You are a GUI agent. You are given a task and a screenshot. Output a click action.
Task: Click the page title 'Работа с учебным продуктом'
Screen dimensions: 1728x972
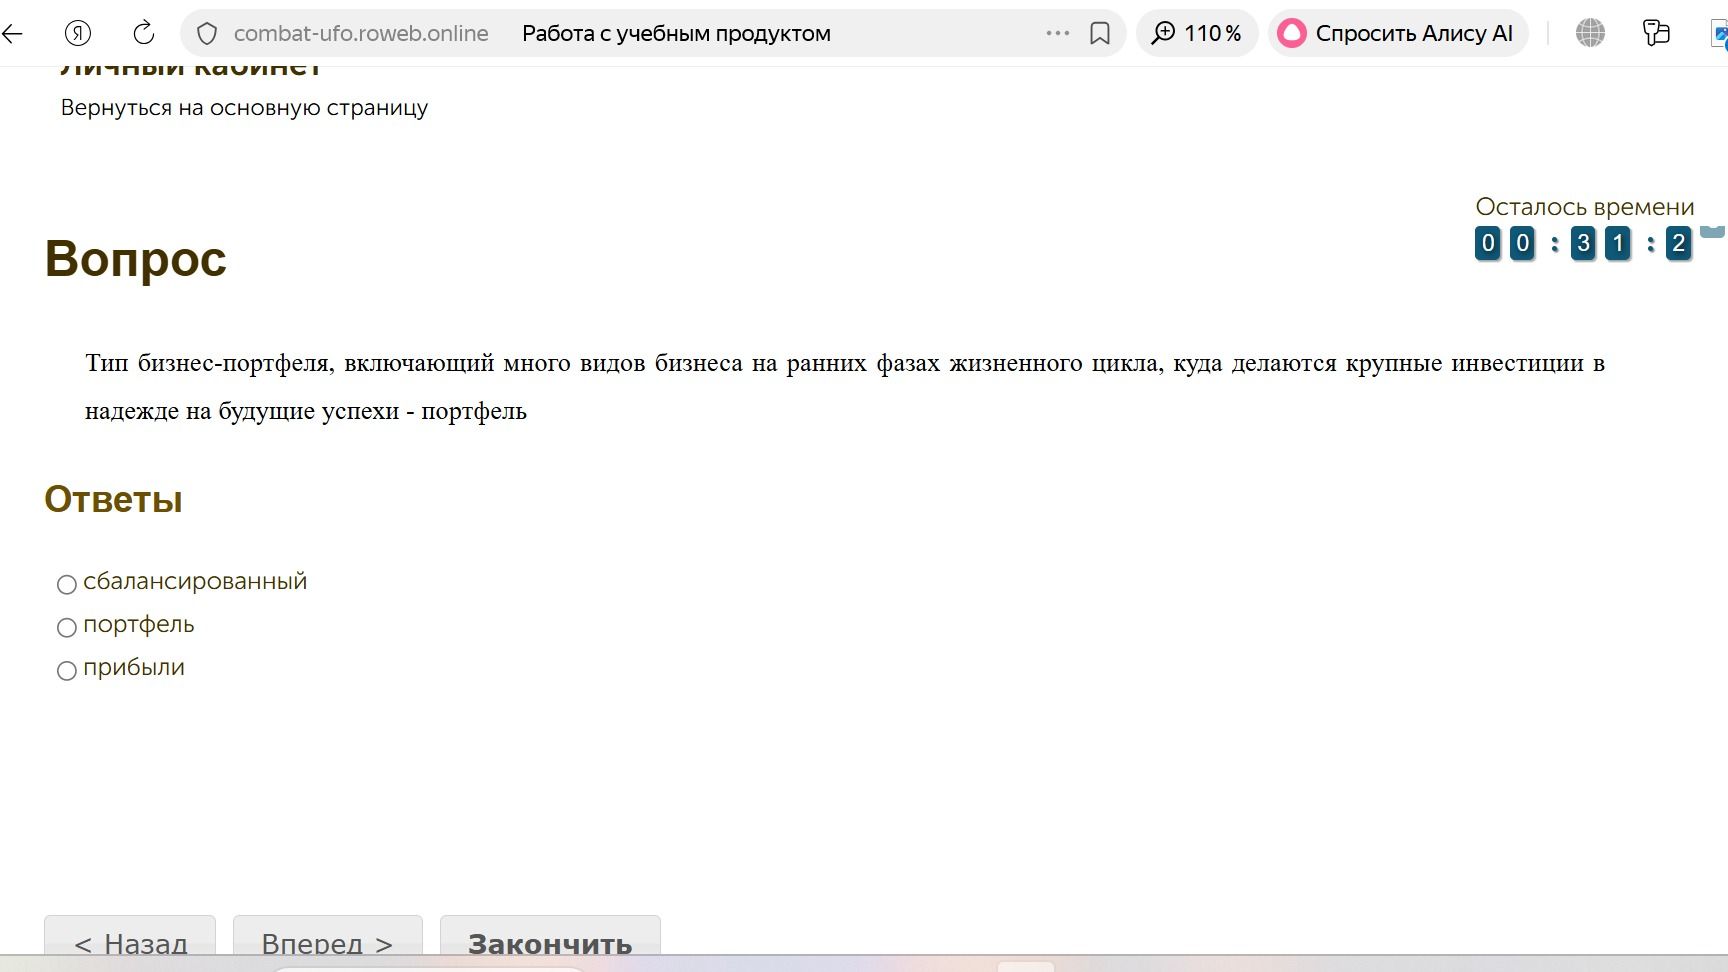click(676, 33)
